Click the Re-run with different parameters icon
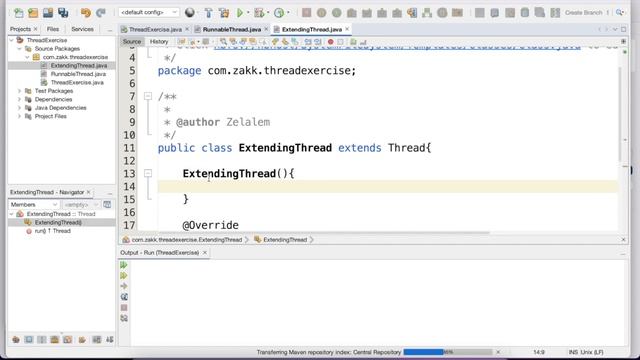The height and width of the screenshot is (360, 640). coord(124,276)
